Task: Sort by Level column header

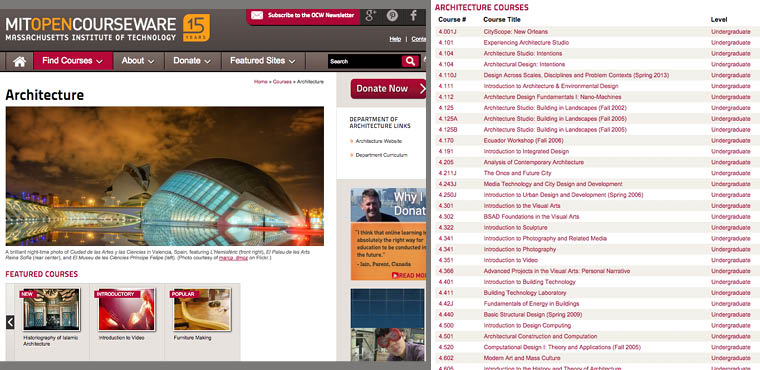Action: [x=719, y=20]
